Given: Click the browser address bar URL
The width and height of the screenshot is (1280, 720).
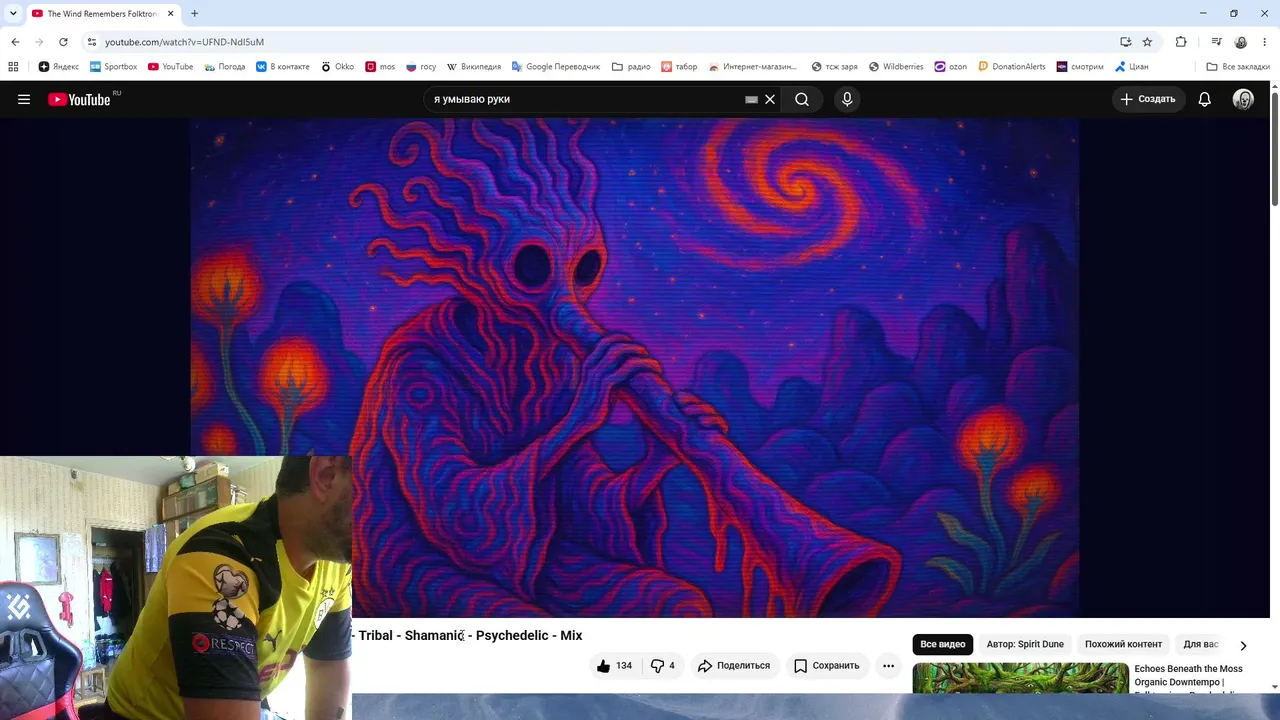Looking at the screenshot, I should point(184,42).
